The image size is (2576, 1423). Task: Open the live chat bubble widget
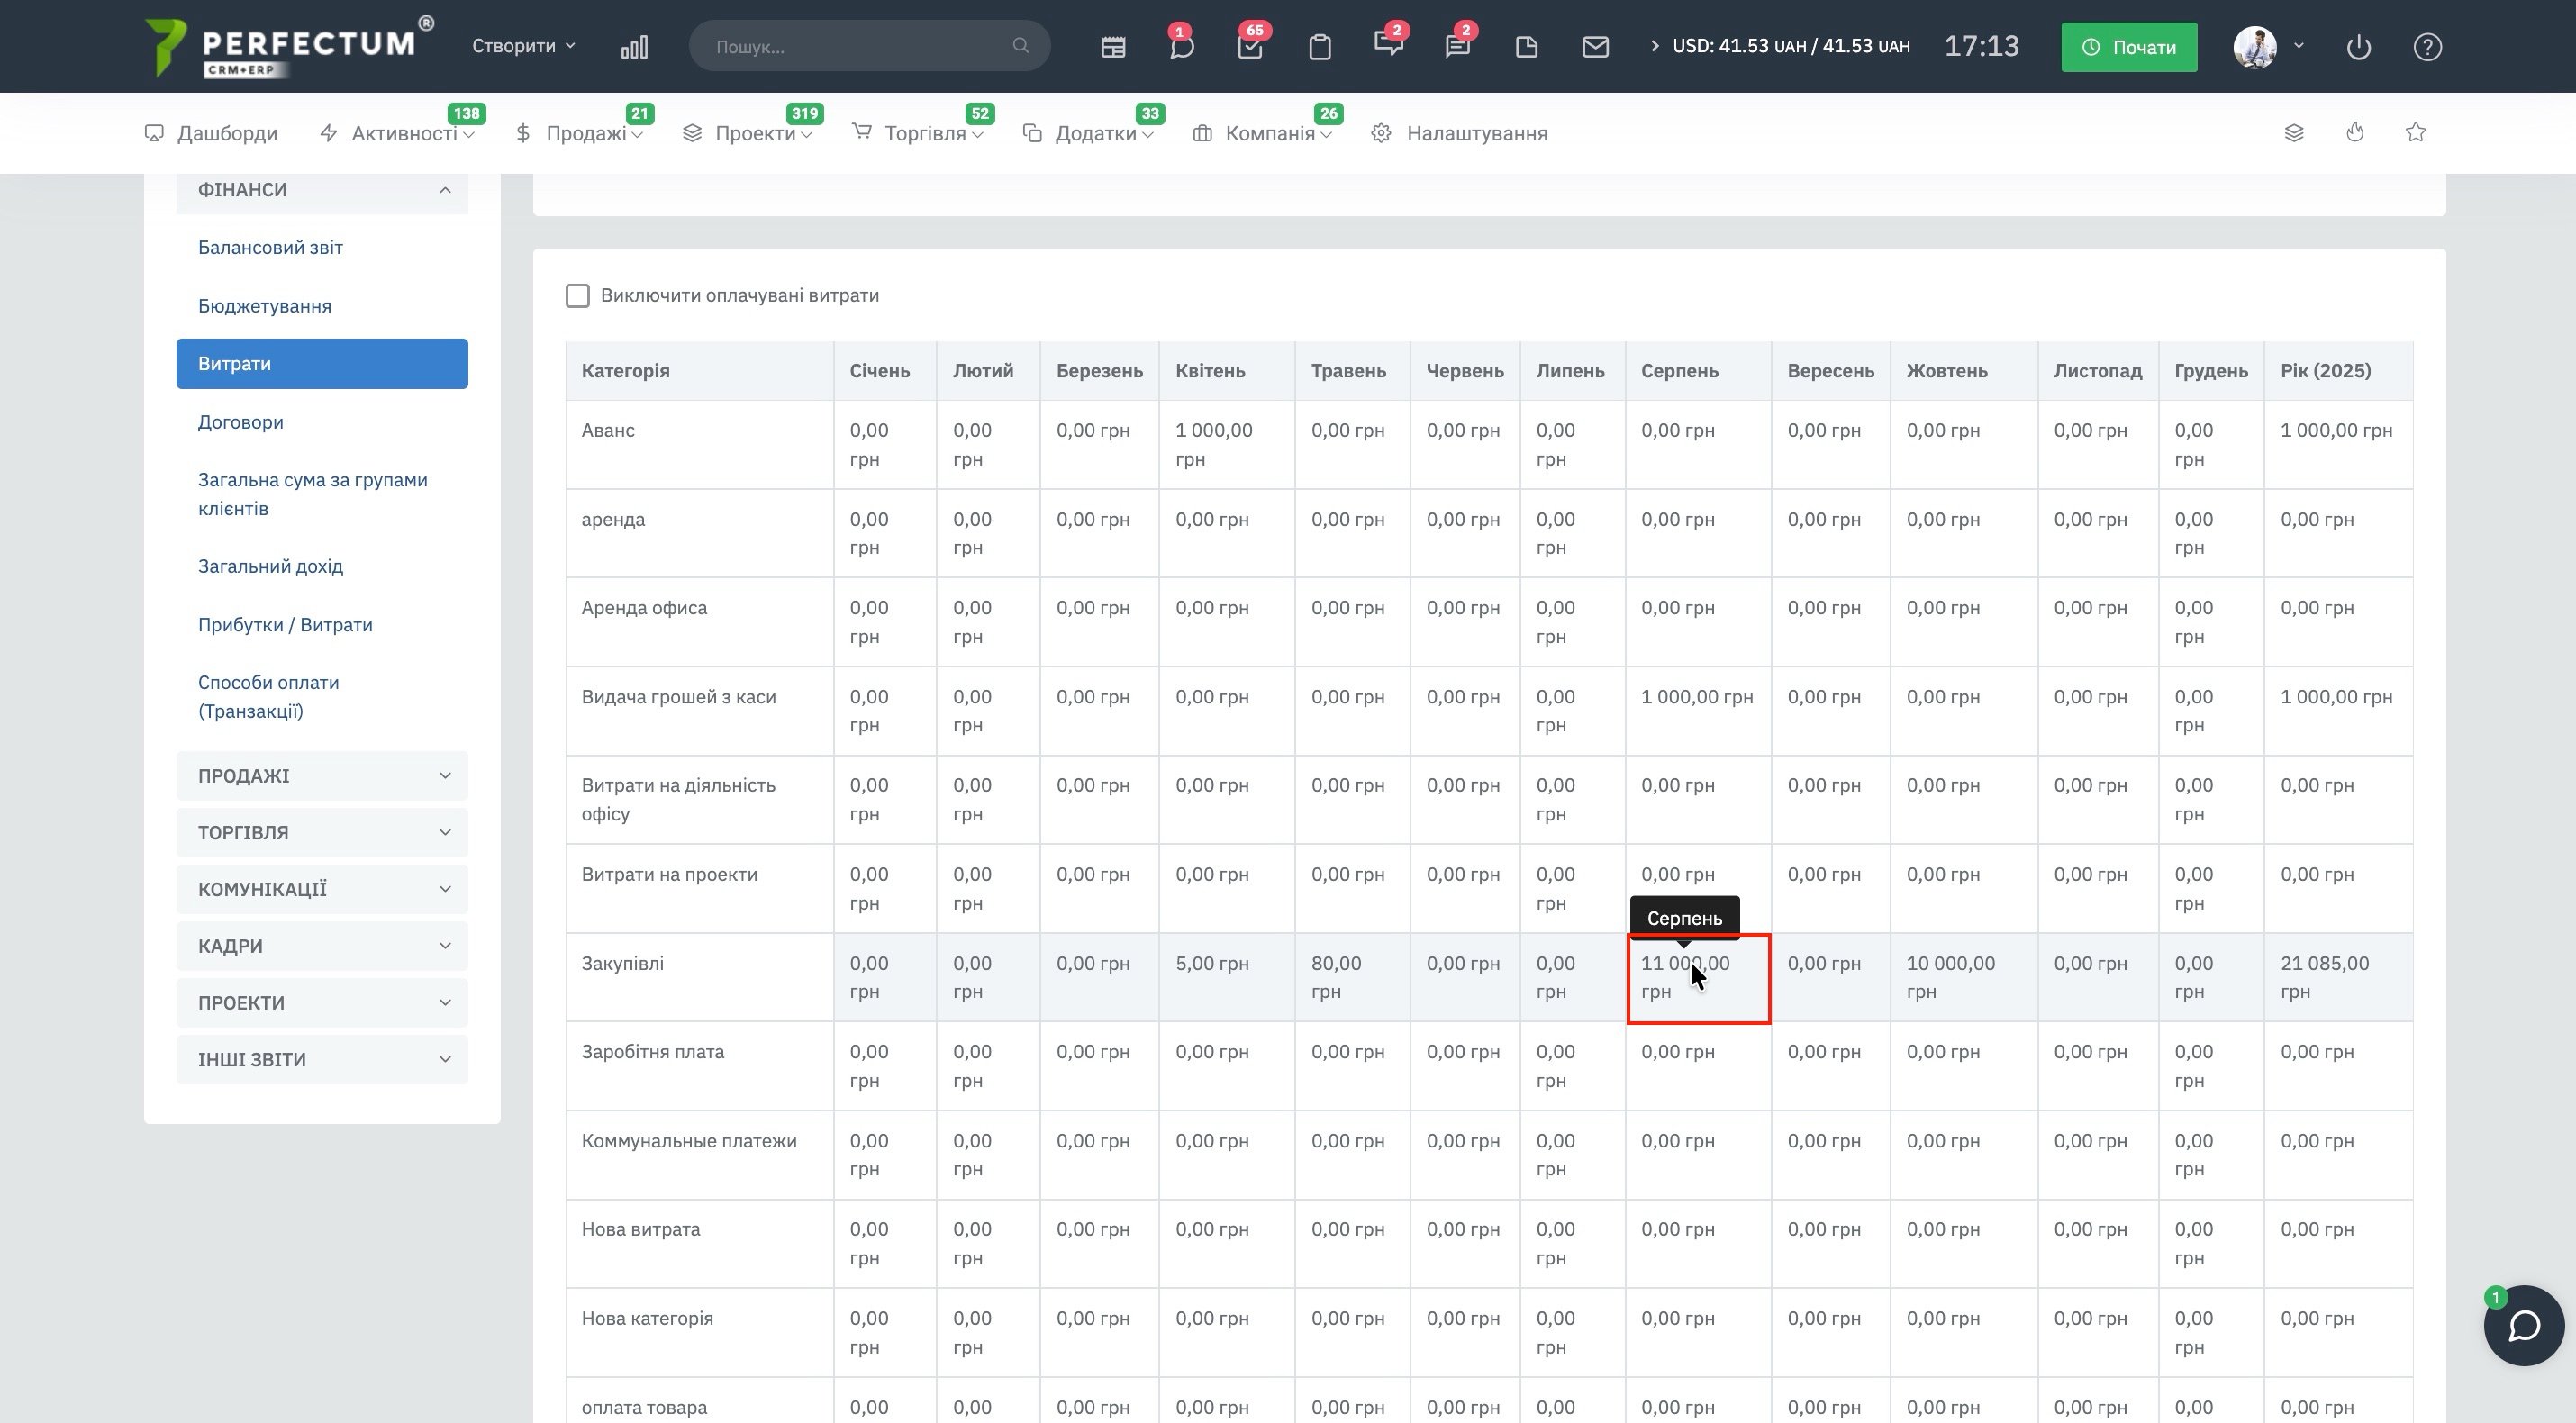2523,1325
